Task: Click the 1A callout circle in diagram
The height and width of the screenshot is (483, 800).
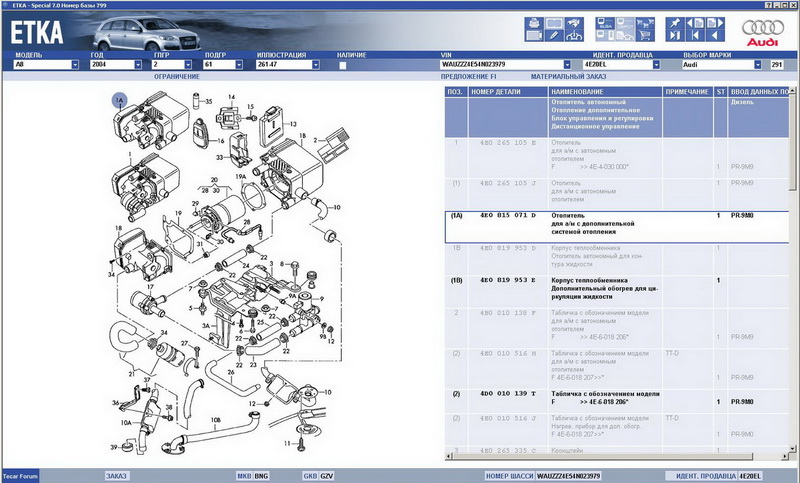Action: (120, 100)
